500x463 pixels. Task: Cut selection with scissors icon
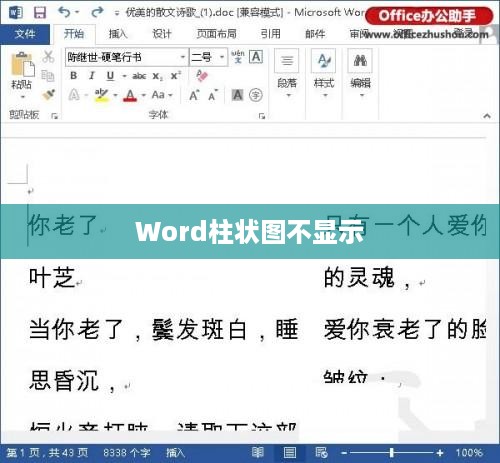click(48, 56)
